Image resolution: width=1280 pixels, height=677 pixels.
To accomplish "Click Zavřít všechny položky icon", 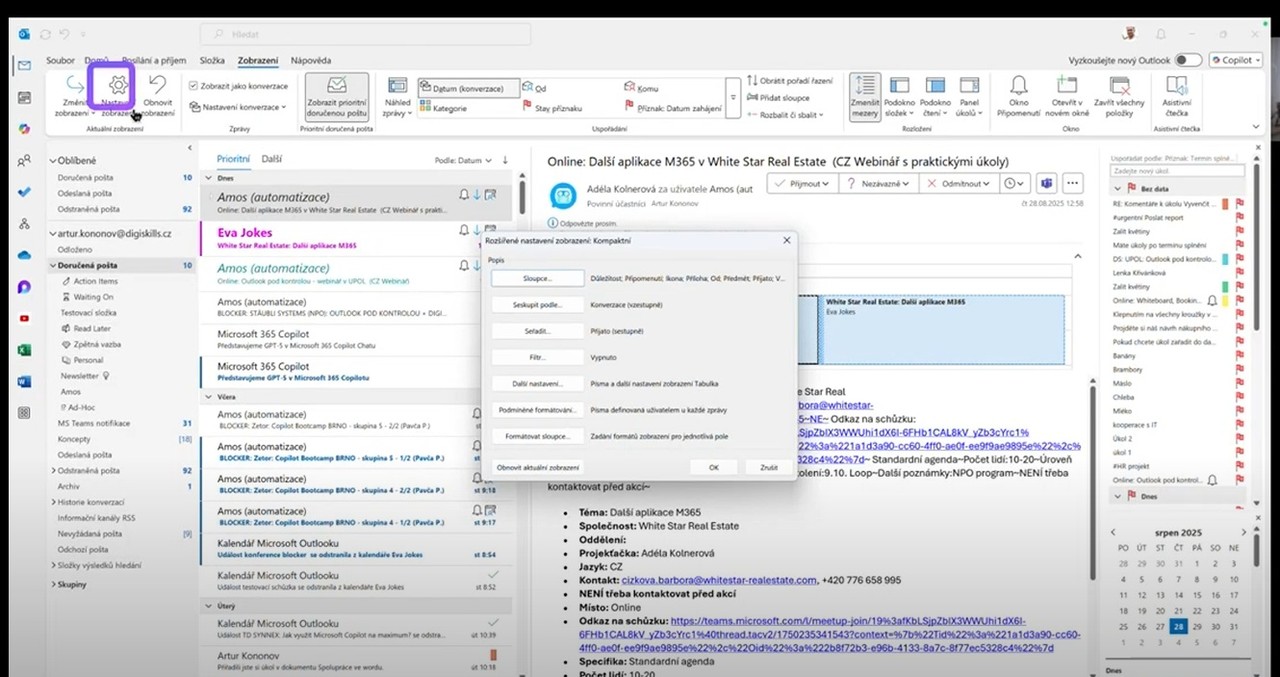I will 1118,86.
